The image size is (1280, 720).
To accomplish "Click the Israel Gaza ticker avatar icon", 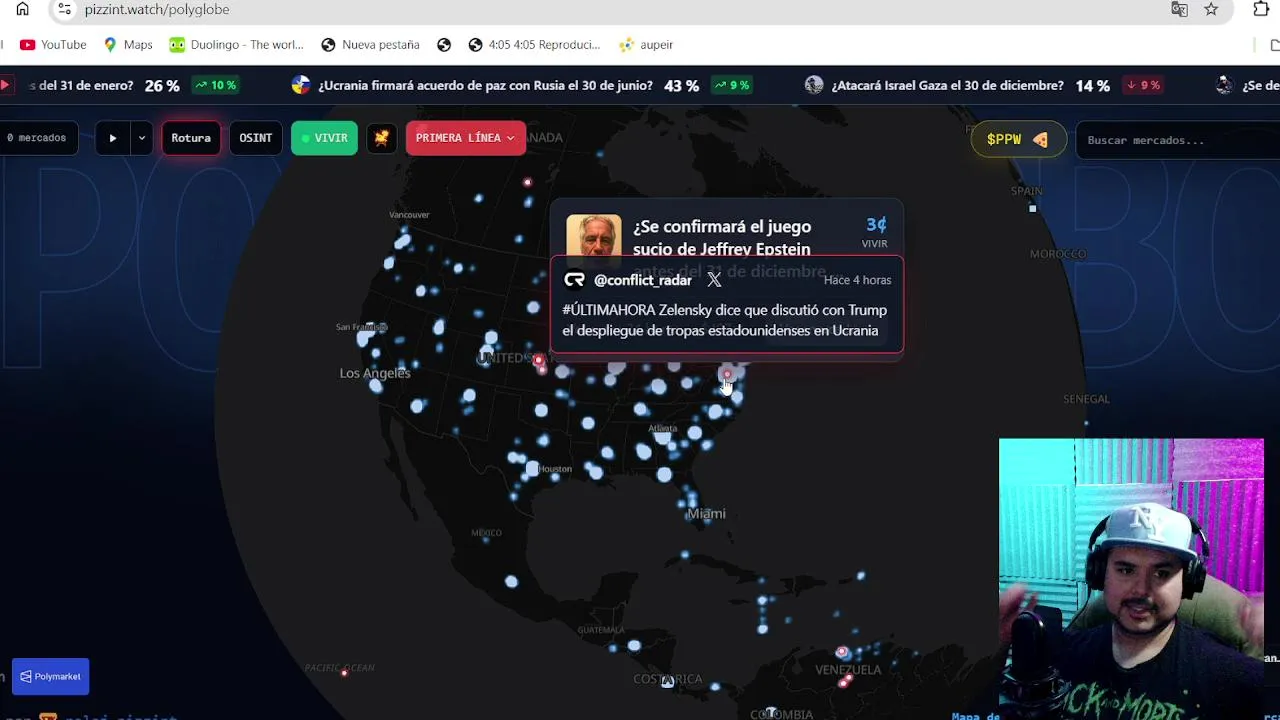I will coord(814,85).
